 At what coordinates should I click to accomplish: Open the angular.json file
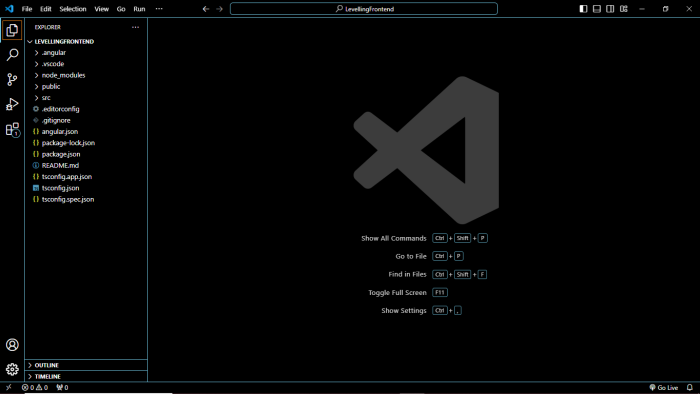point(86,132)
